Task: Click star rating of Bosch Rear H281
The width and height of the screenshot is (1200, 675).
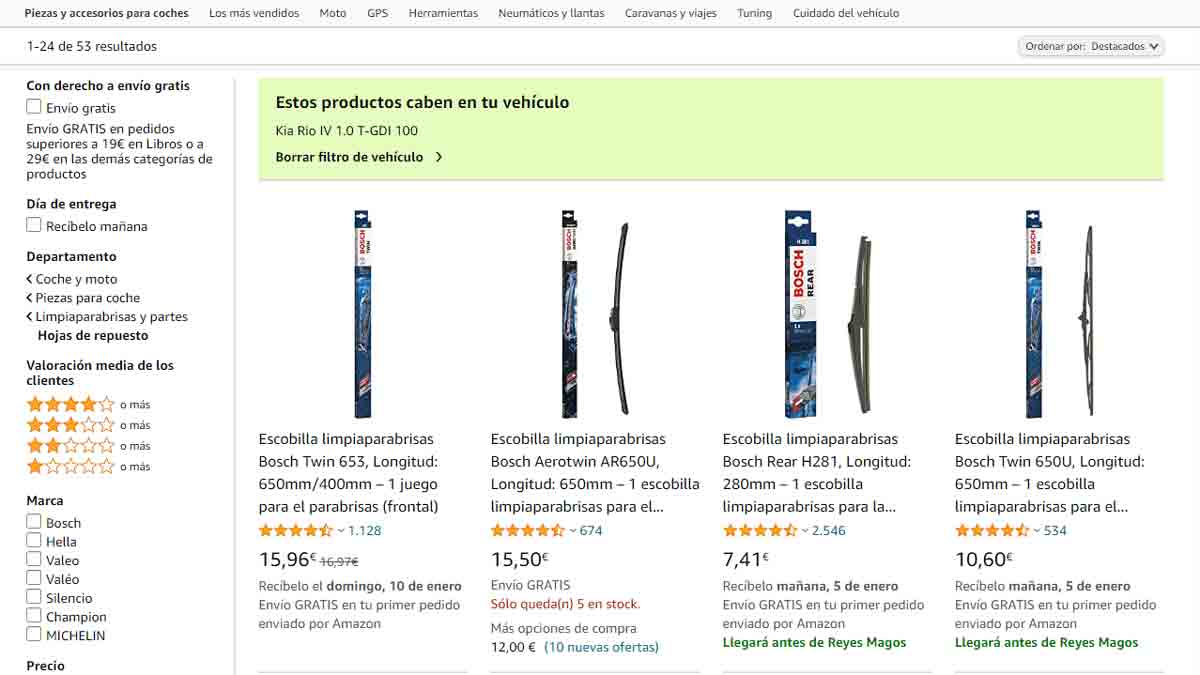Action: pyautogui.click(x=760, y=530)
